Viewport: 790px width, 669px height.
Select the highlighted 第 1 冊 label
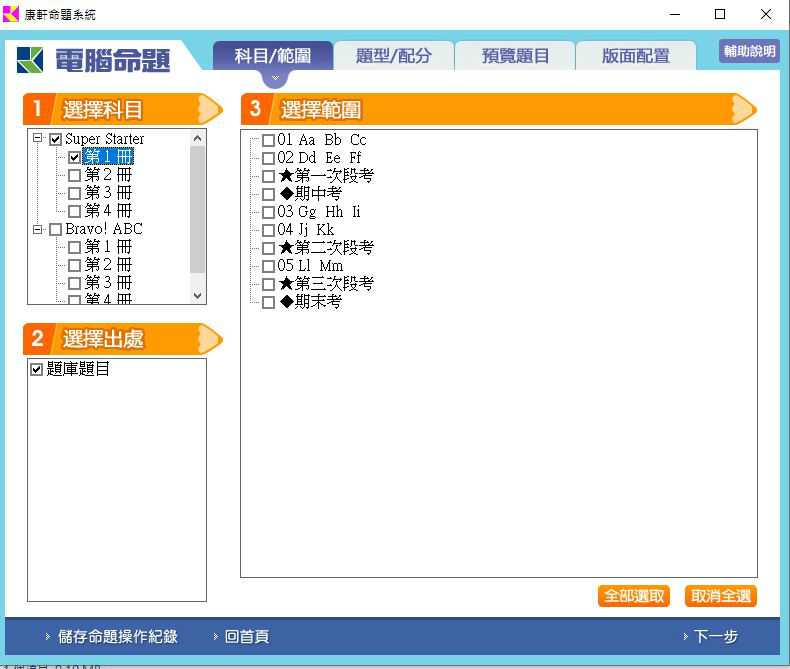(108, 157)
